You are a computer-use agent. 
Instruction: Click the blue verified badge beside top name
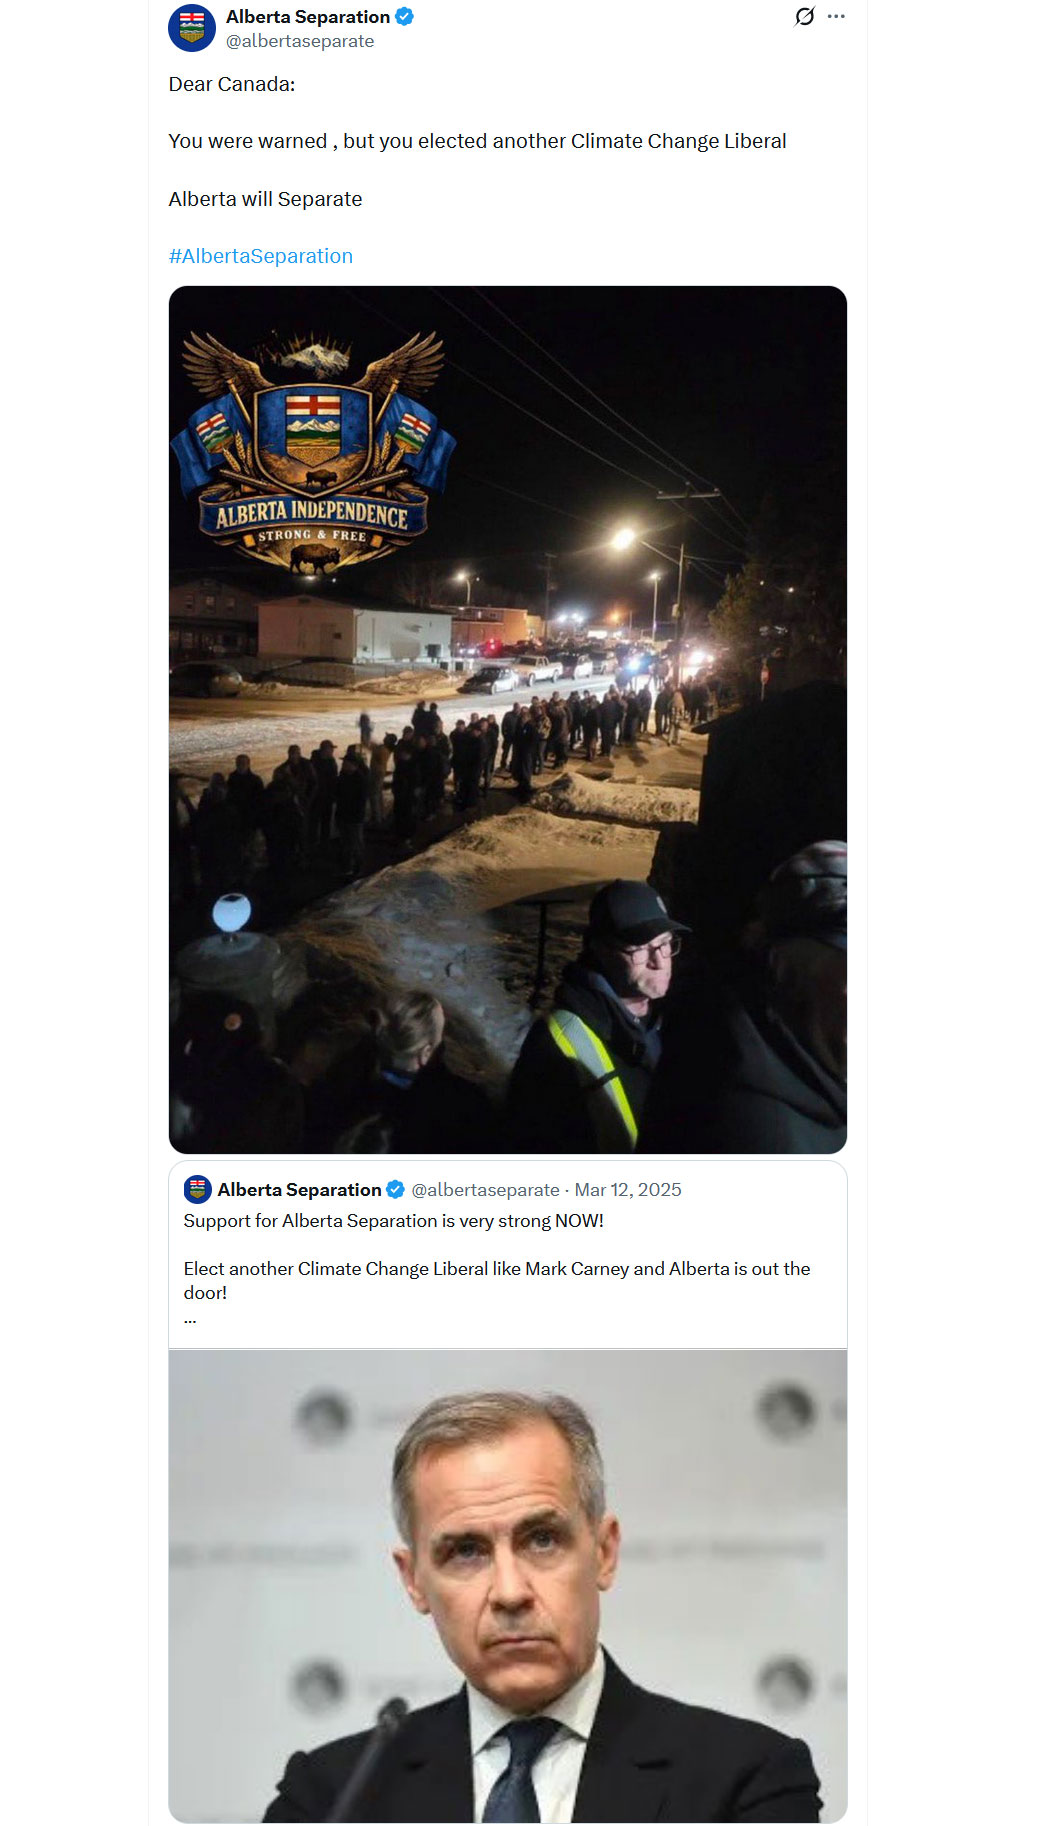404,16
